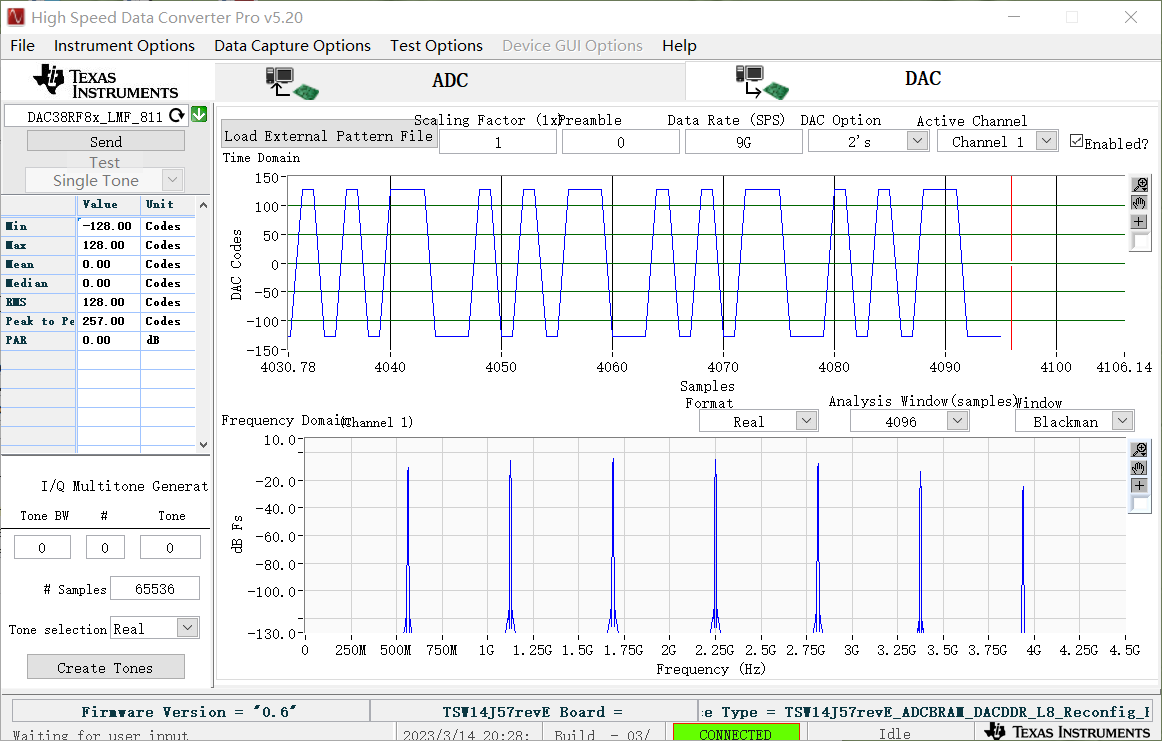Screen dimensions: 1162x741
Task: Click Texas Instruments logo in status bar
Action: [1067, 732]
